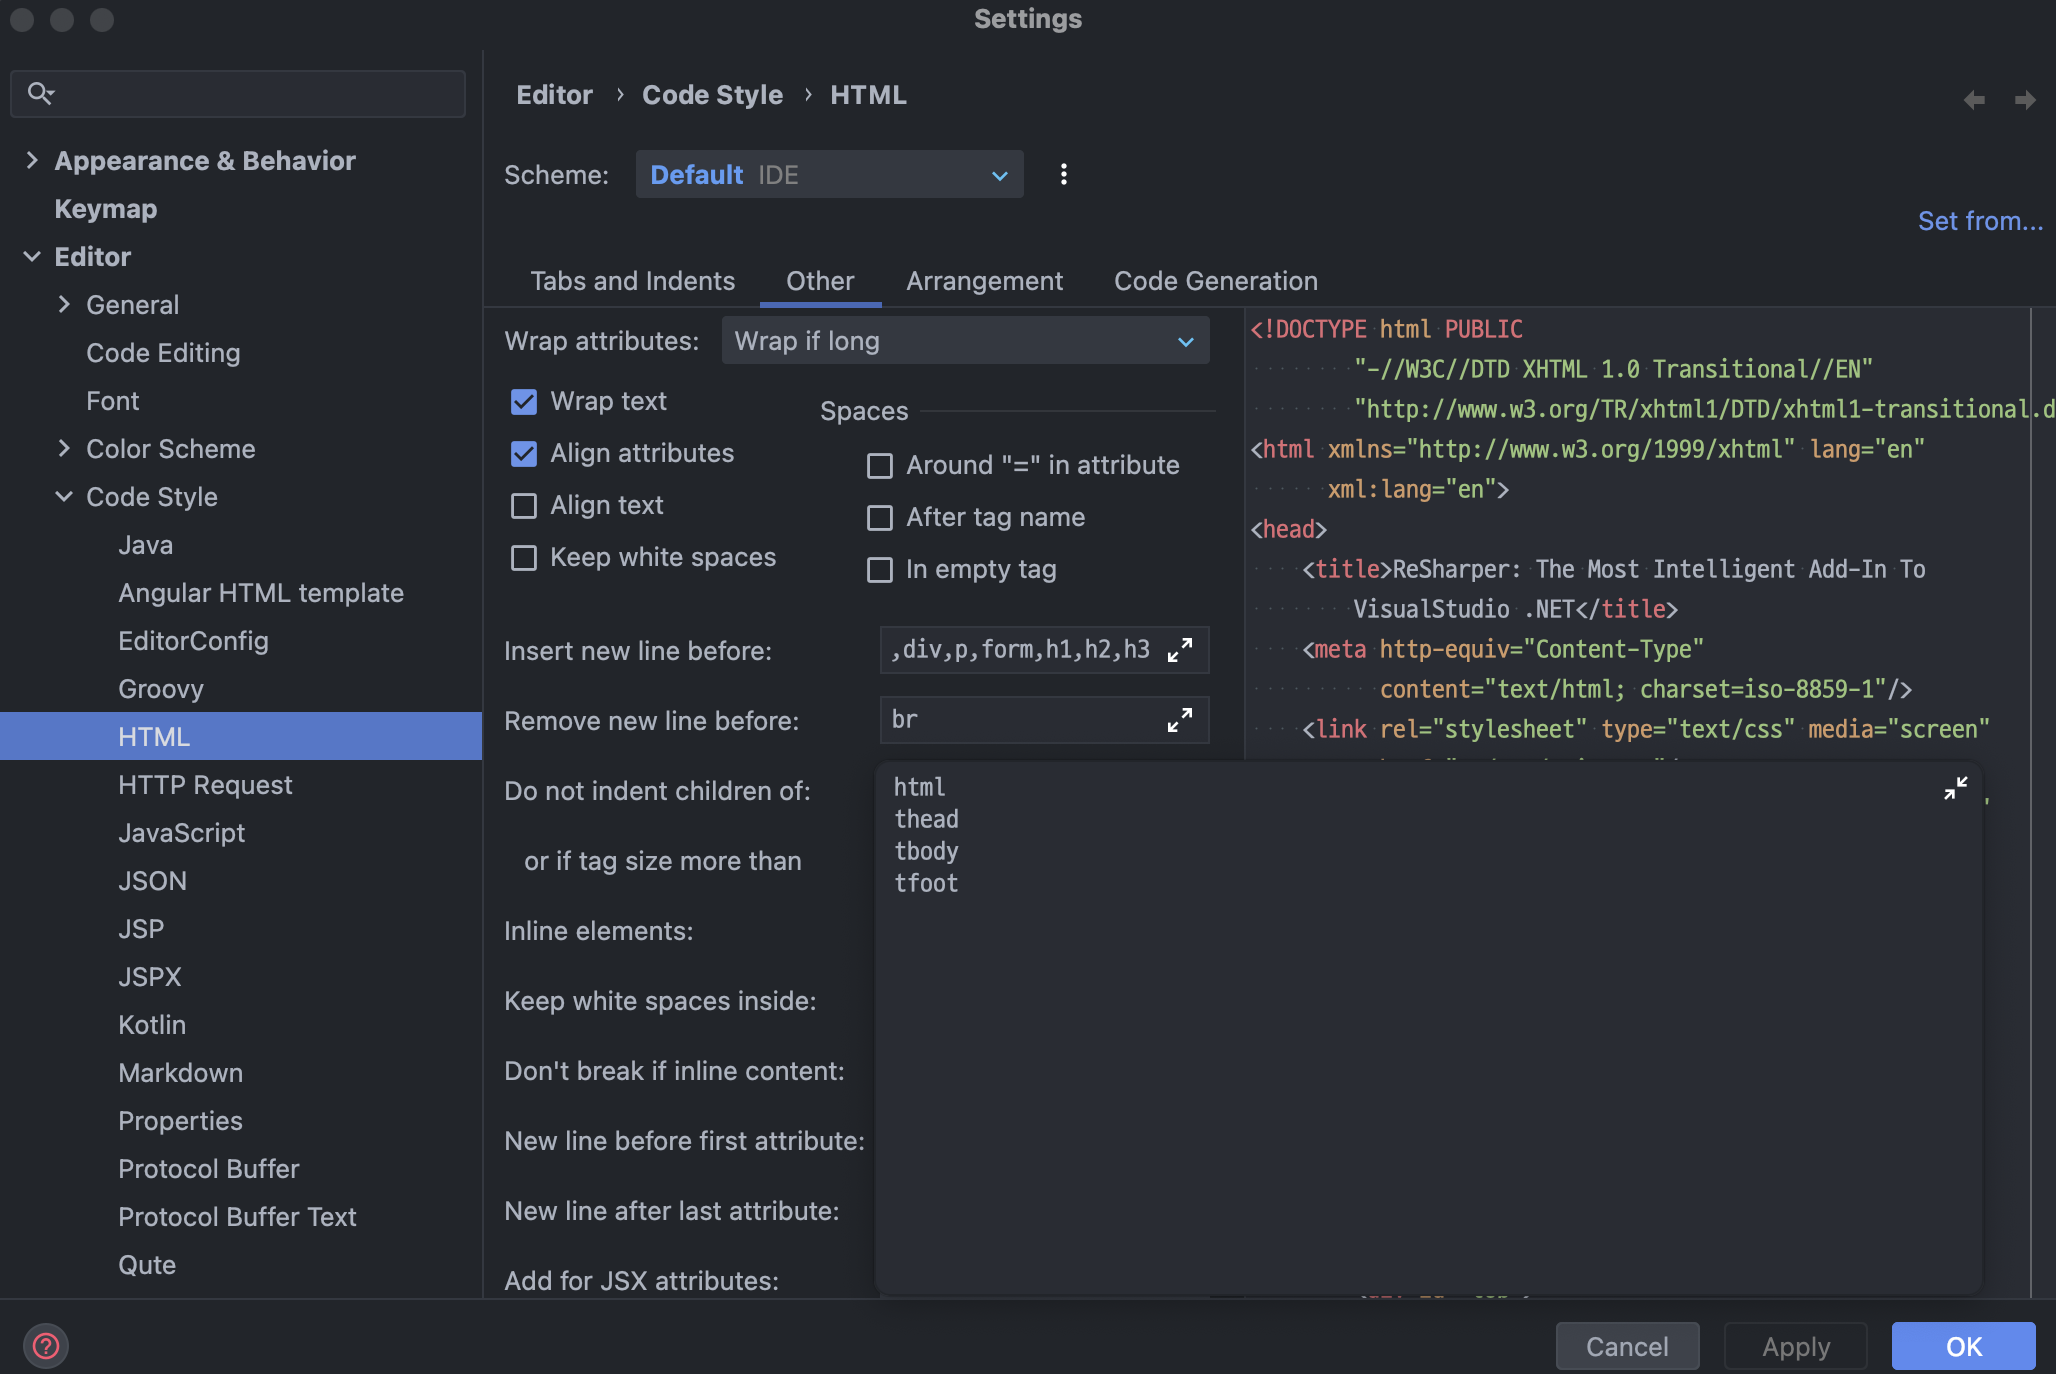Screen dimensions: 2056x1374
Task: Uncheck the Wrap text checkbox
Action: coord(524,402)
